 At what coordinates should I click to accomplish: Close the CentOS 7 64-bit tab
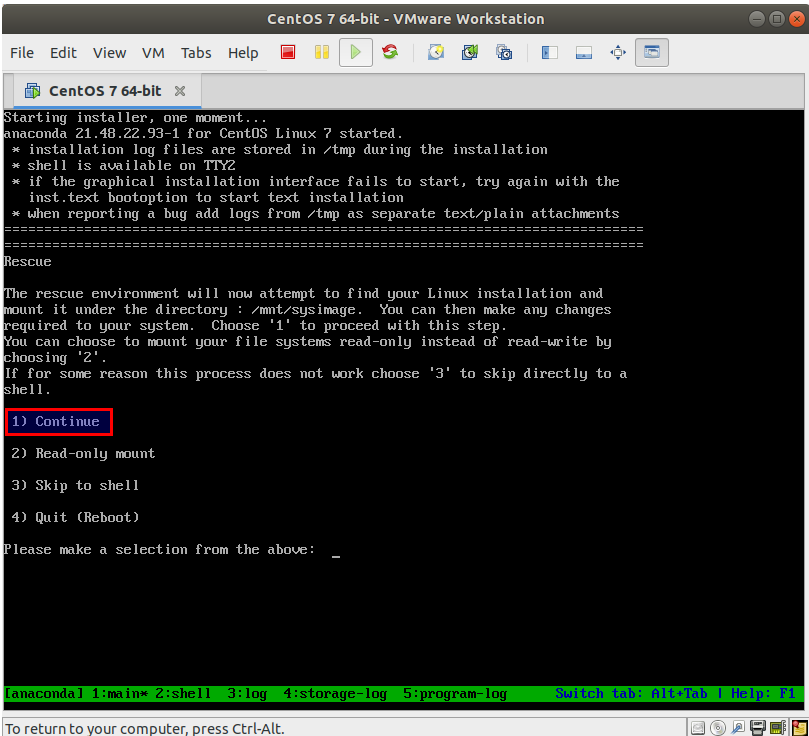click(182, 89)
